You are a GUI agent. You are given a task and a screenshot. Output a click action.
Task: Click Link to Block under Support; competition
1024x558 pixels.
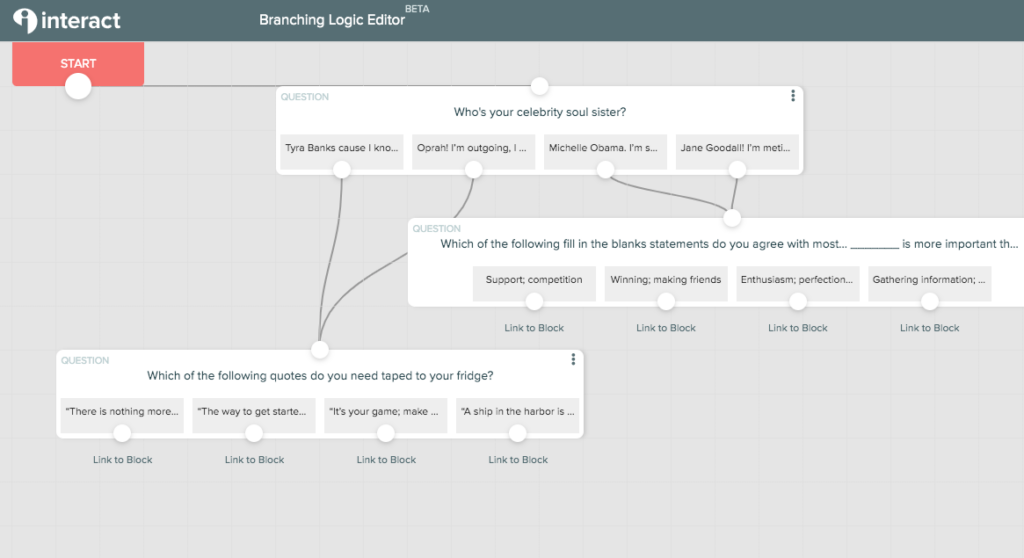coord(534,328)
